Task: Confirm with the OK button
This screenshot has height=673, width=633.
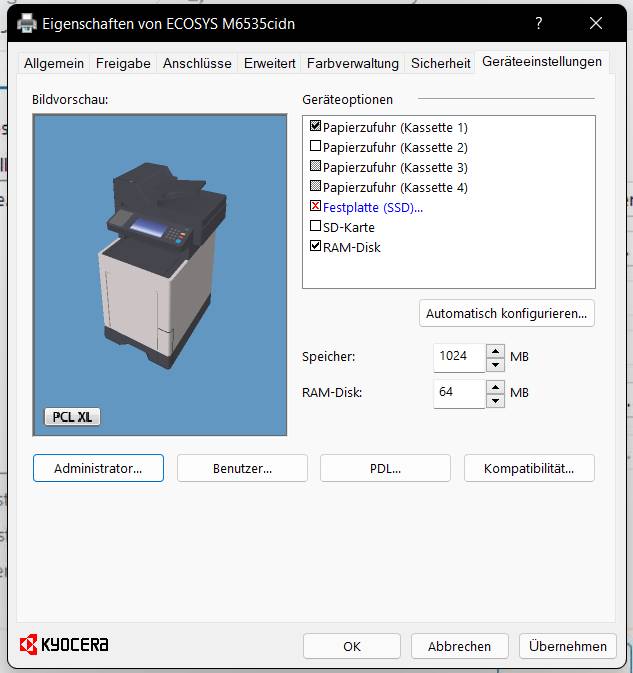Action: (x=352, y=646)
